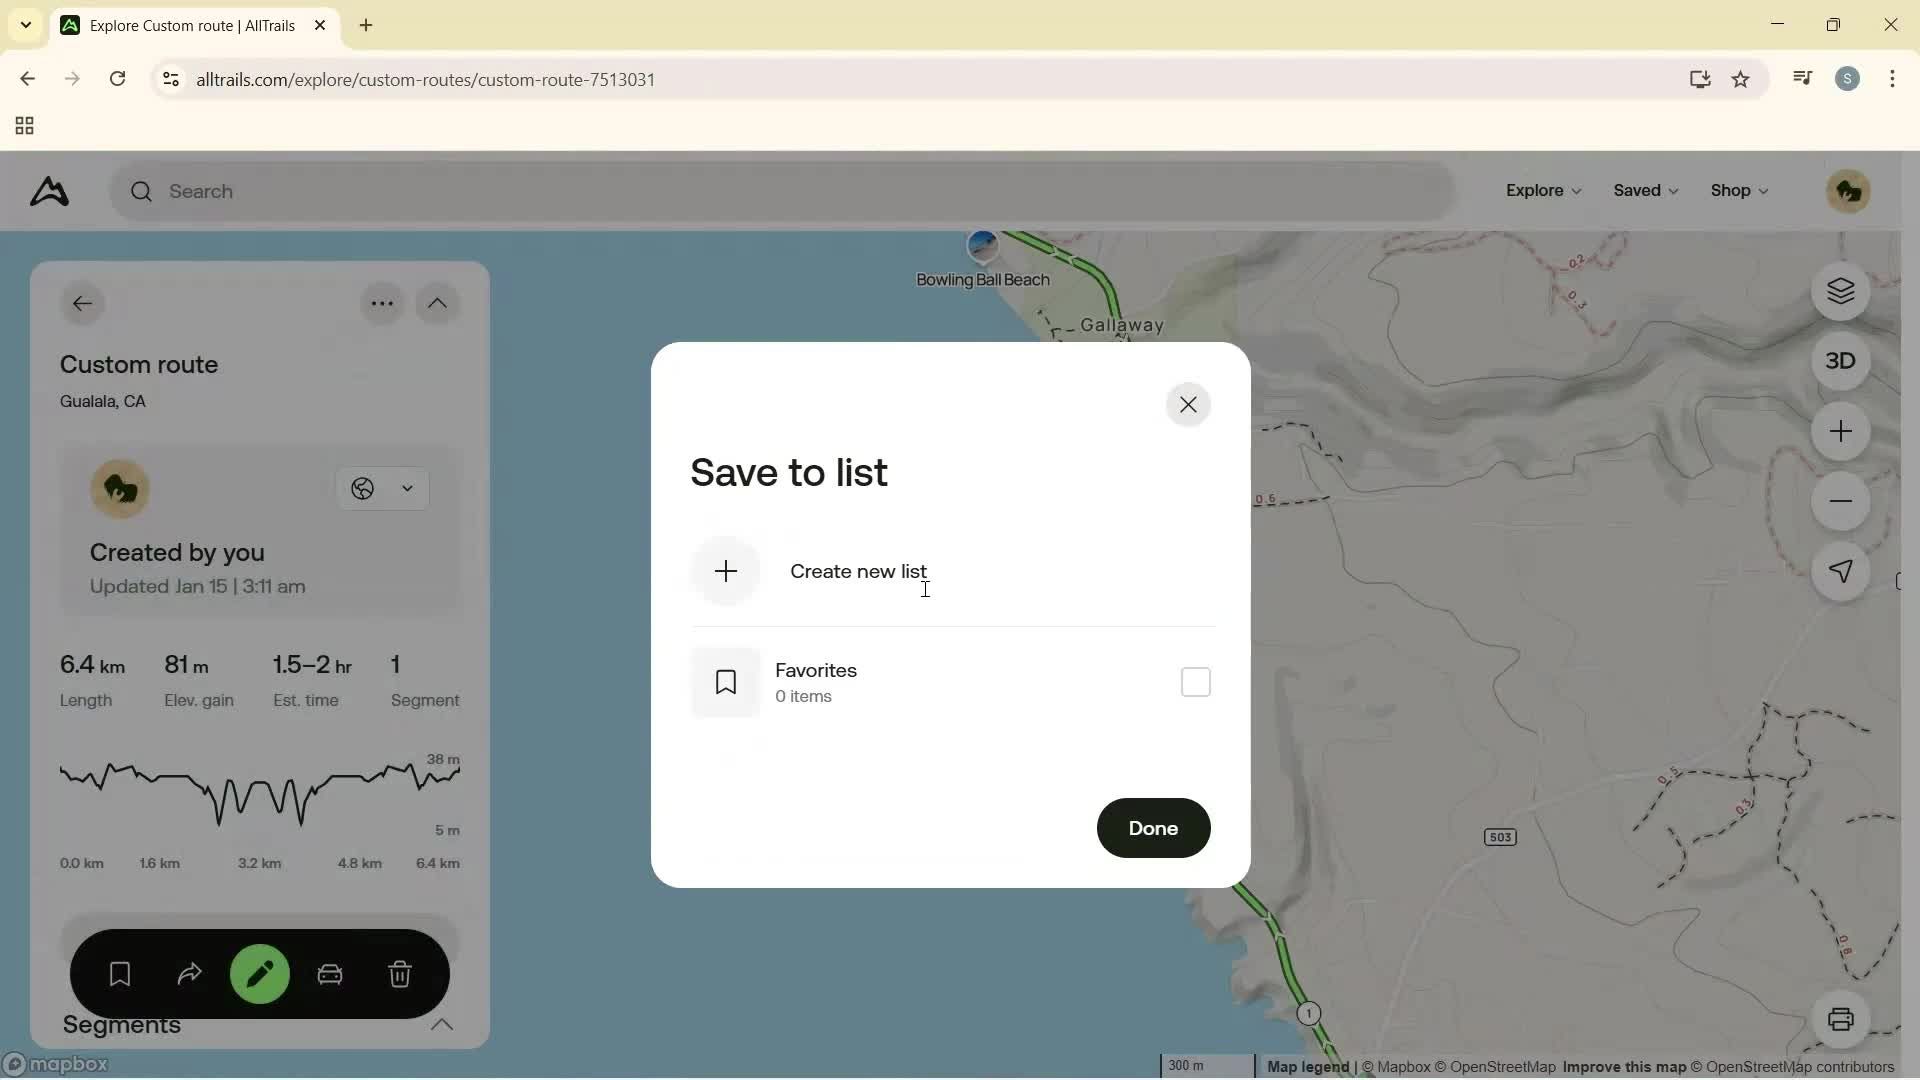This screenshot has width=1920, height=1080.
Task: Zoom out on the map
Action: (1841, 501)
